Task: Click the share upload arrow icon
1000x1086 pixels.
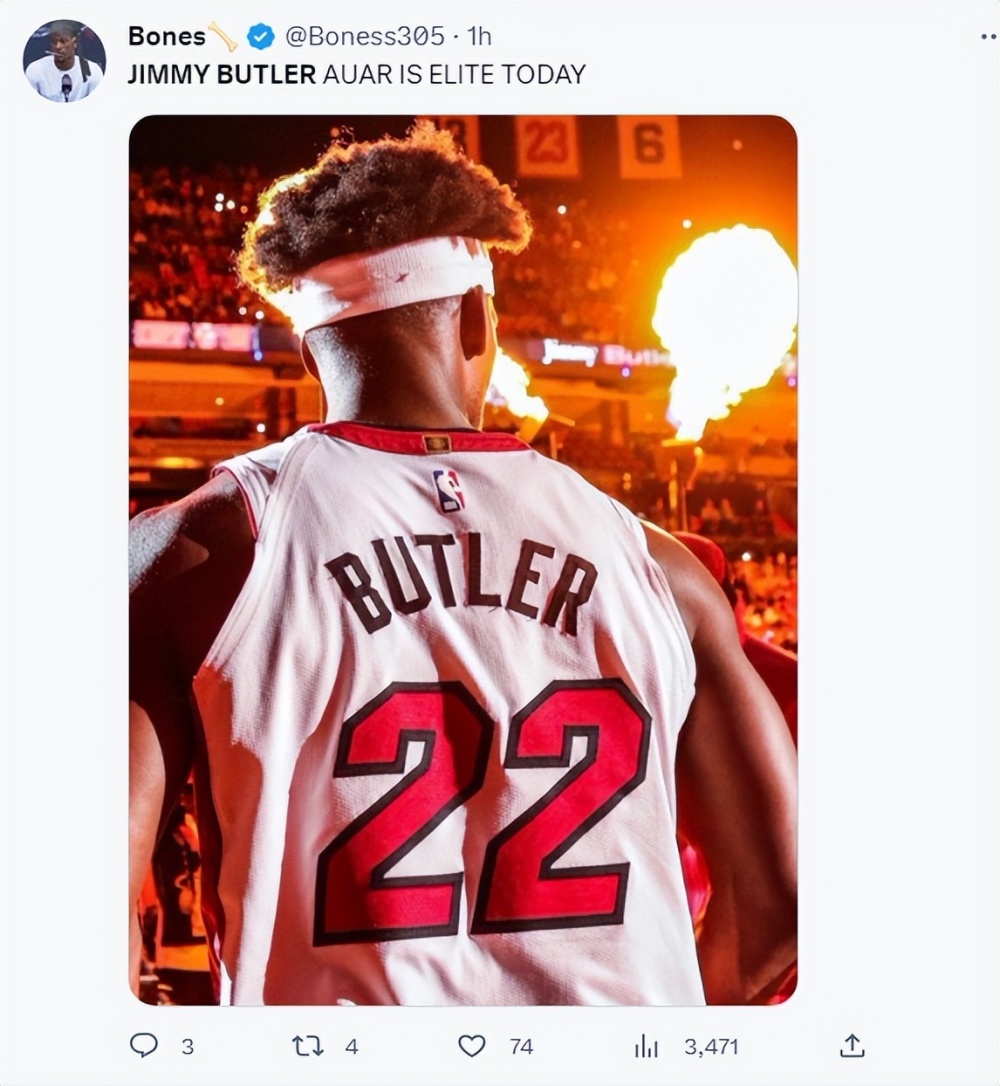Action: coord(852,1045)
